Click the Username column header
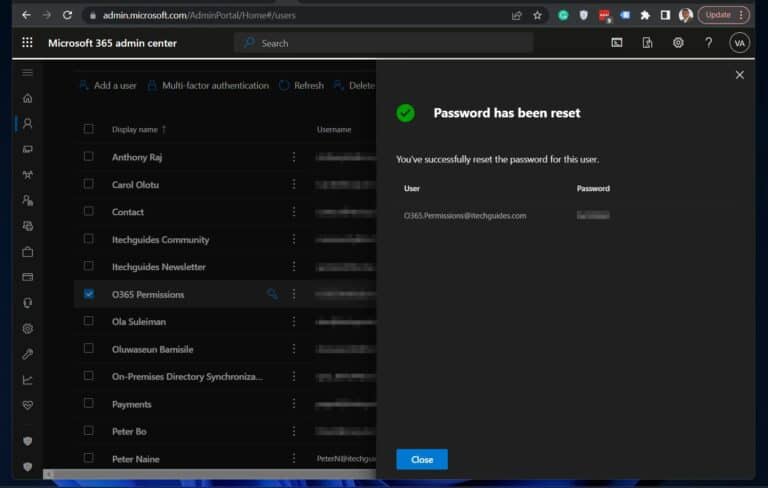The height and width of the screenshot is (488, 768). pos(334,129)
